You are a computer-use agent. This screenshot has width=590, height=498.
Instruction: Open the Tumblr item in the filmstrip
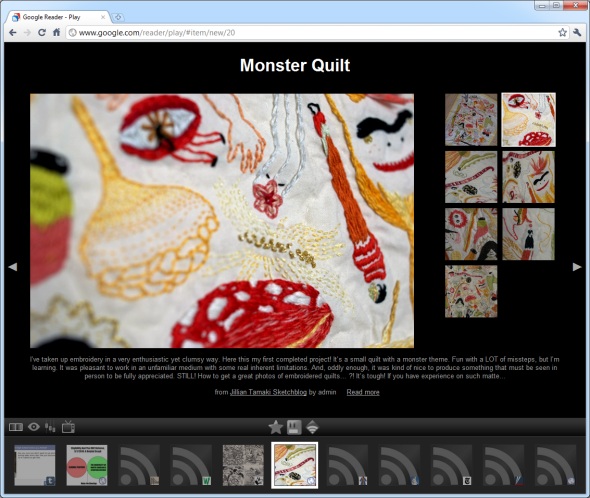tap(35, 465)
